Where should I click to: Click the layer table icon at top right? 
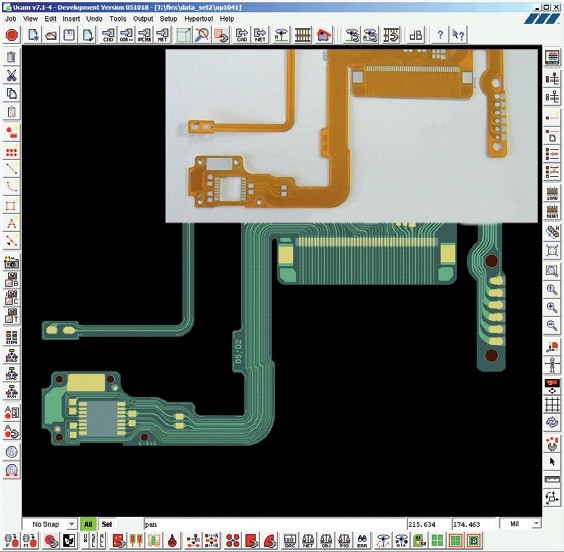552,57
